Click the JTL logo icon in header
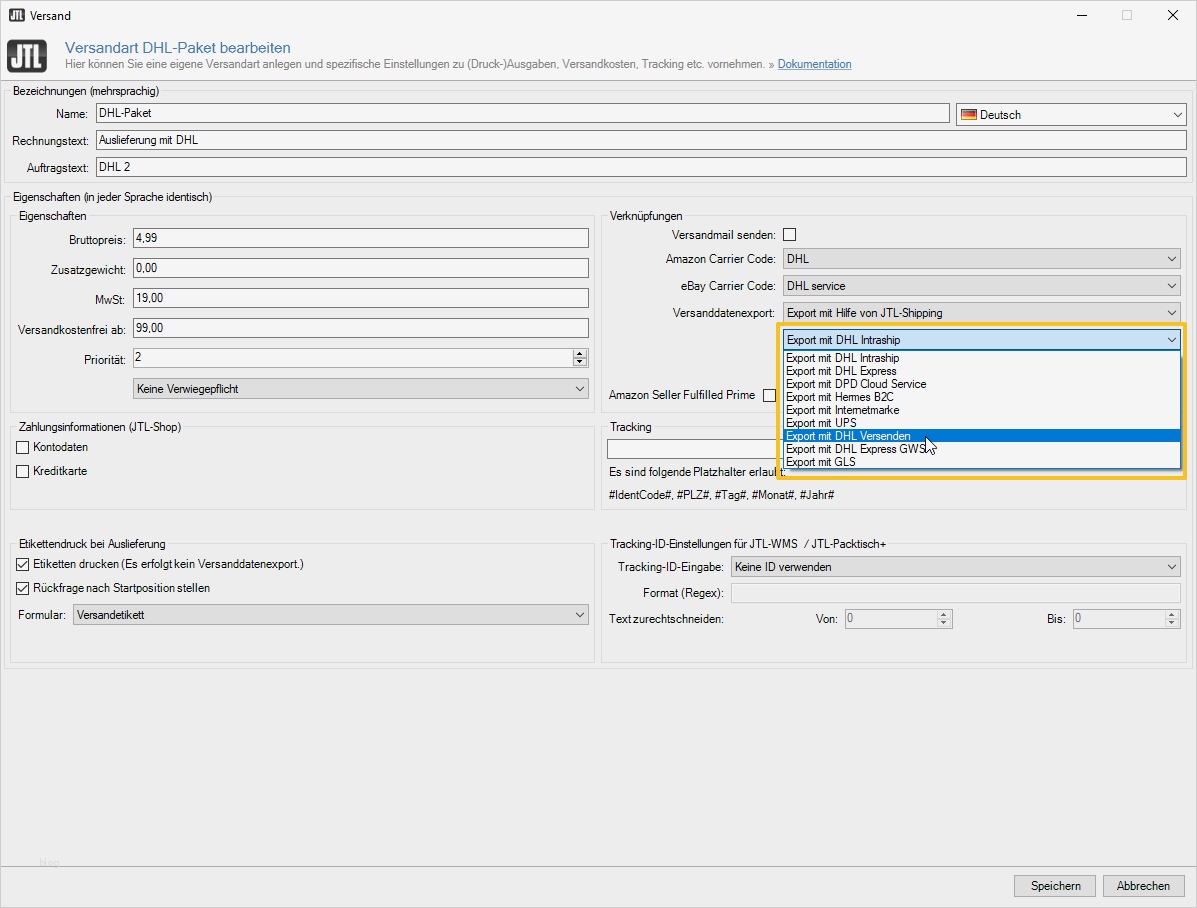The width and height of the screenshot is (1197, 908). tap(26, 56)
